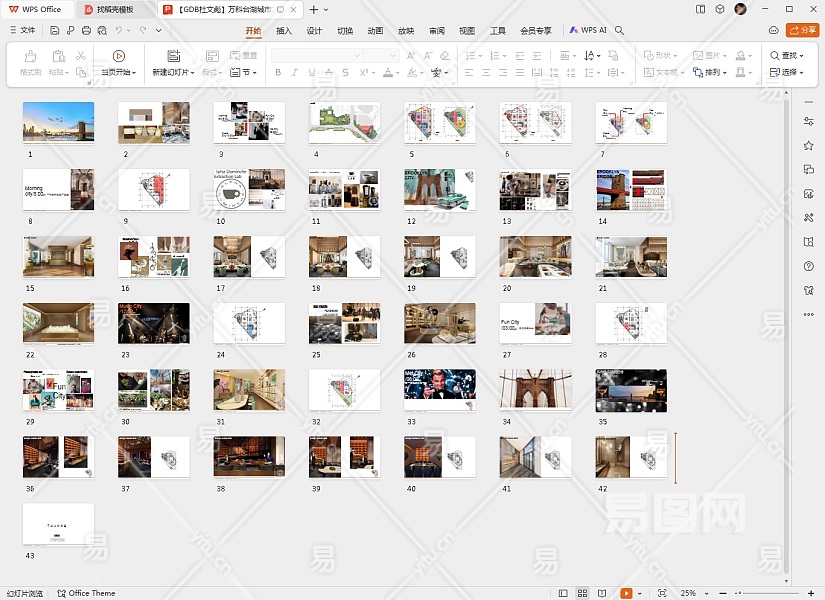Screen dimensions: 825x600
Task: Switch to normal view in status bar
Action: pos(563,593)
